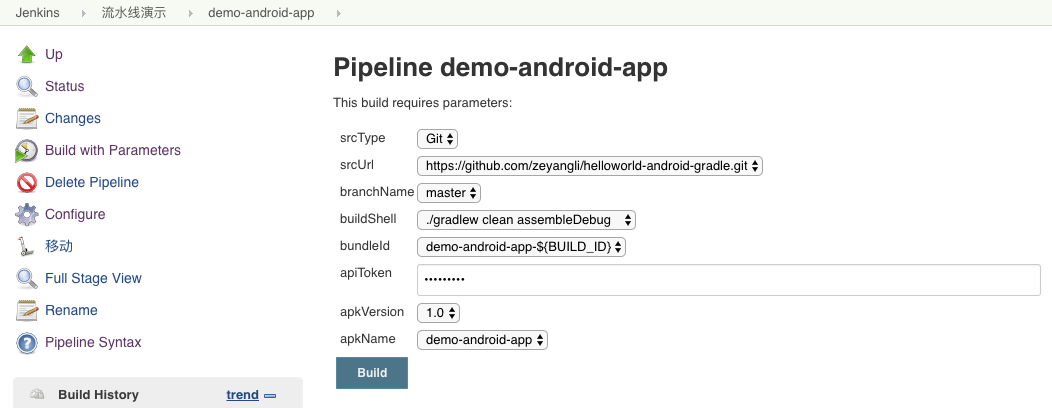The width and height of the screenshot is (1052, 408).
Task: Open the buildShell gradlew command dropdown
Action: click(526, 219)
